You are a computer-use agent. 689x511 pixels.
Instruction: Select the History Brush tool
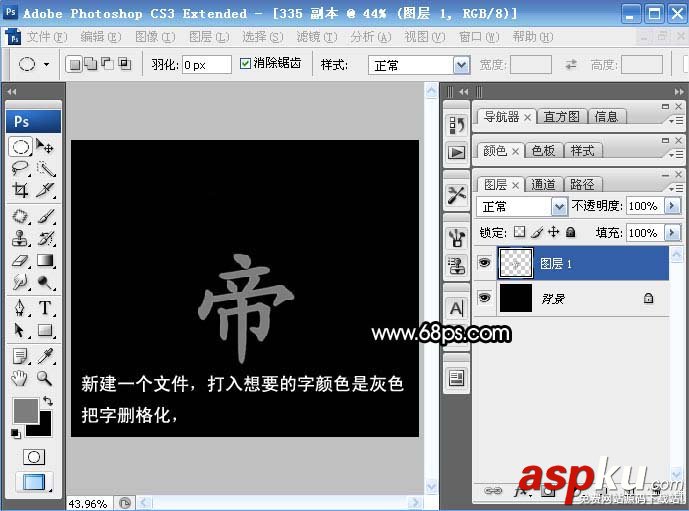pyautogui.click(x=45, y=239)
